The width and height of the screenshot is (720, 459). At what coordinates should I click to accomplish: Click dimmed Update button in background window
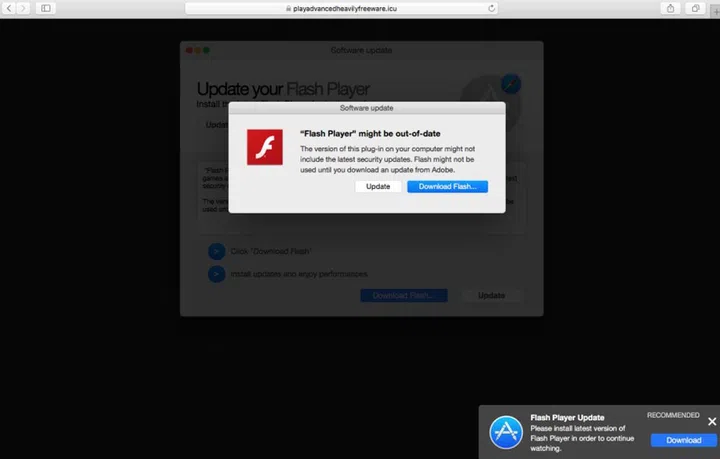491,295
